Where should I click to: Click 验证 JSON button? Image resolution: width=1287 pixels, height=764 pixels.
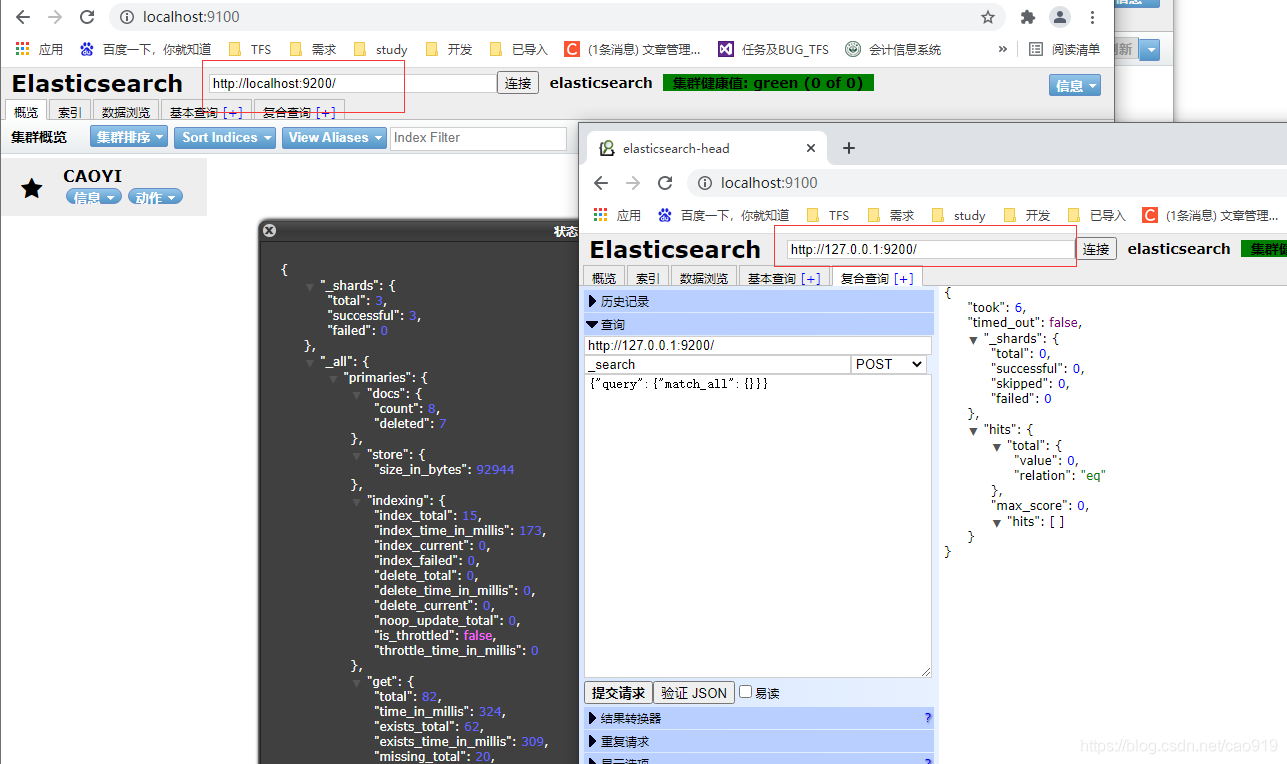(694, 692)
